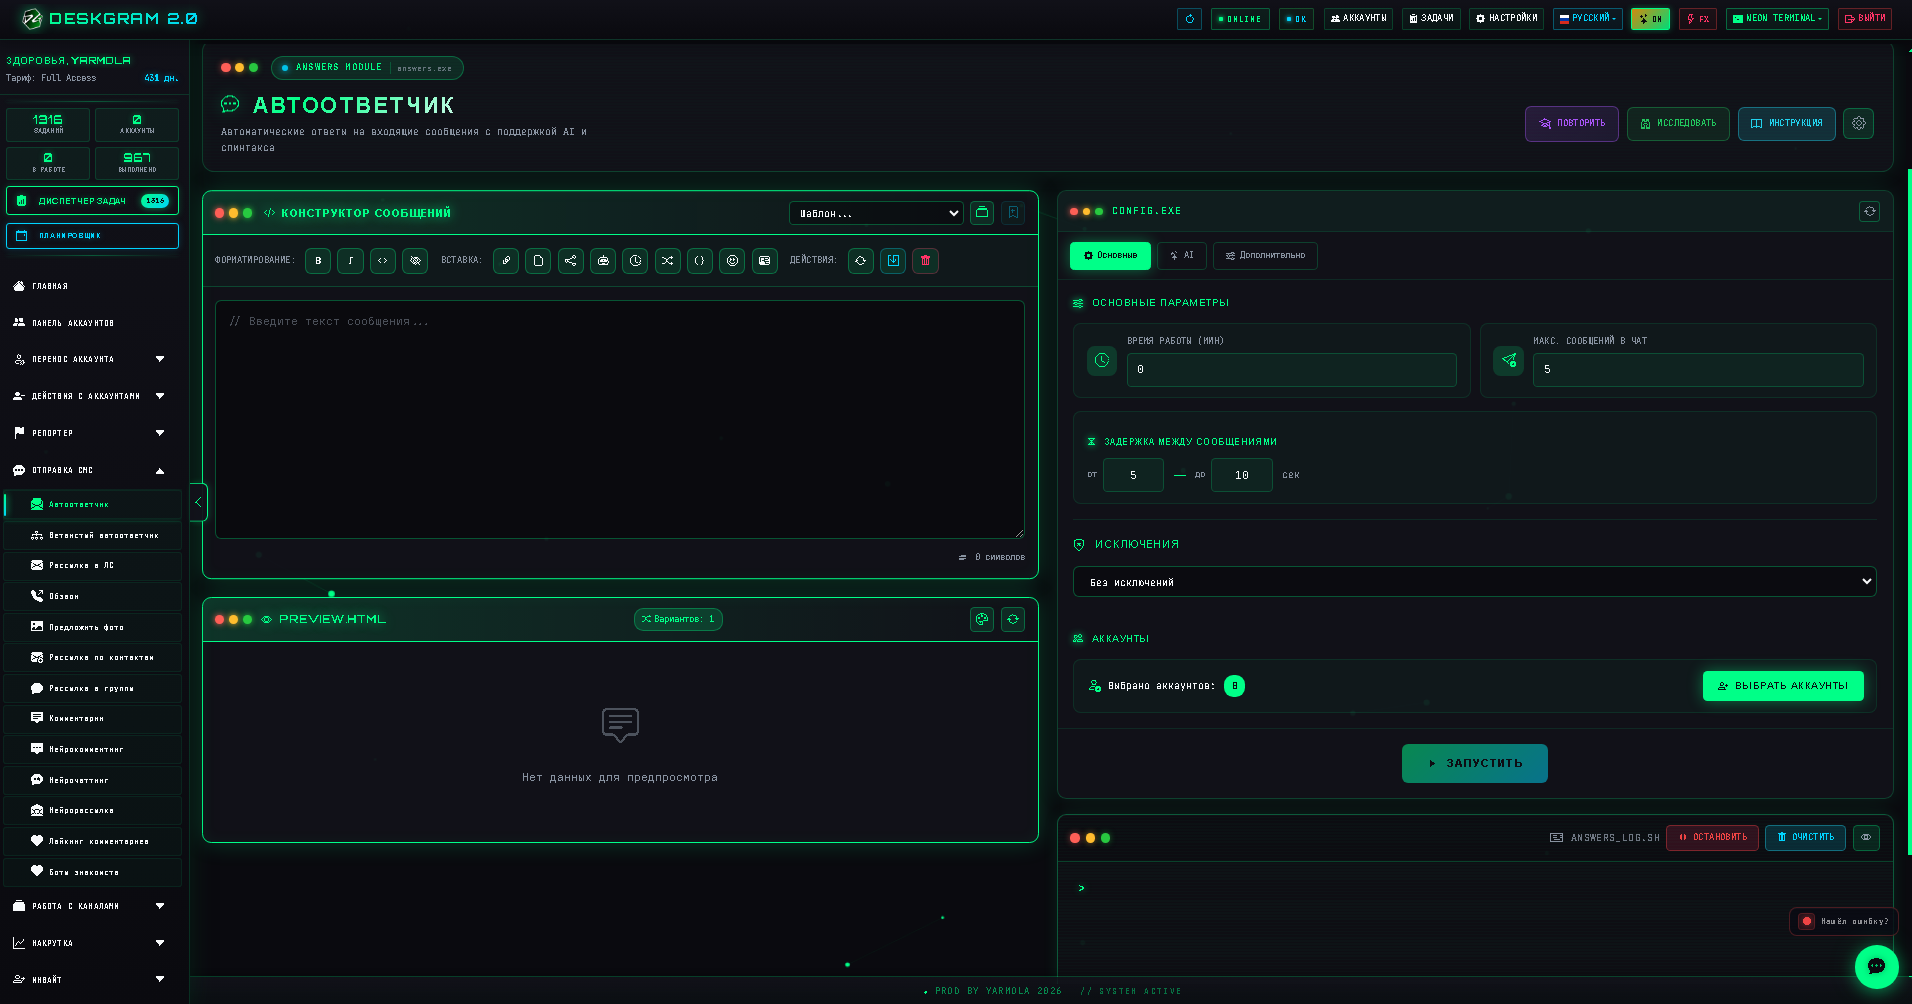Viewport: 1912px width, 1004px height.
Task: Select the Основные config tab
Action: pyautogui.click(x=1110, y=256)
